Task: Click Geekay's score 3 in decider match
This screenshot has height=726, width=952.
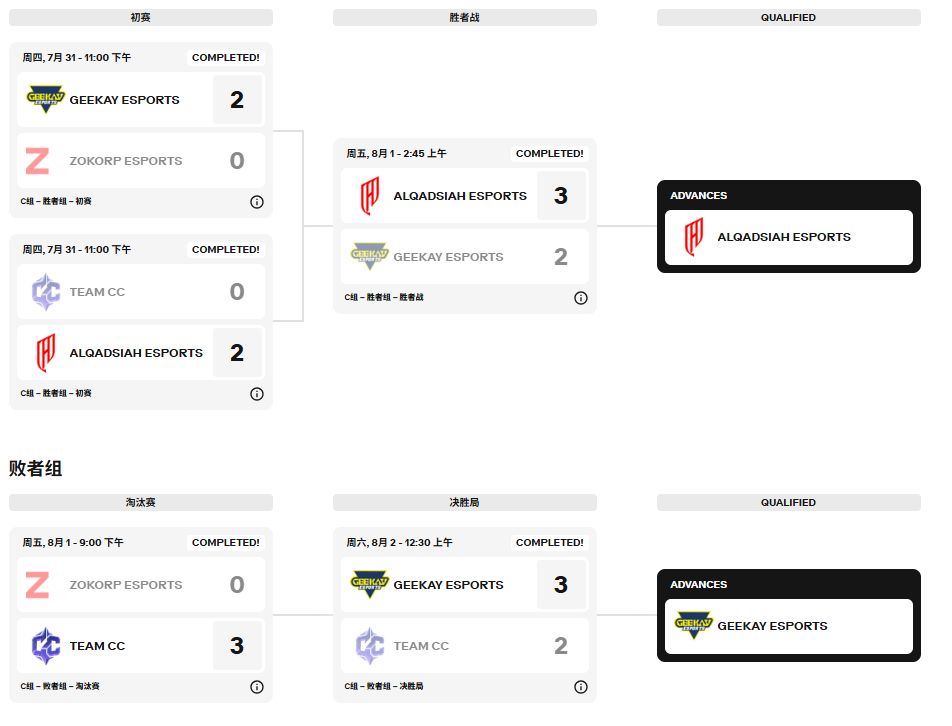Action: (561, 585)
